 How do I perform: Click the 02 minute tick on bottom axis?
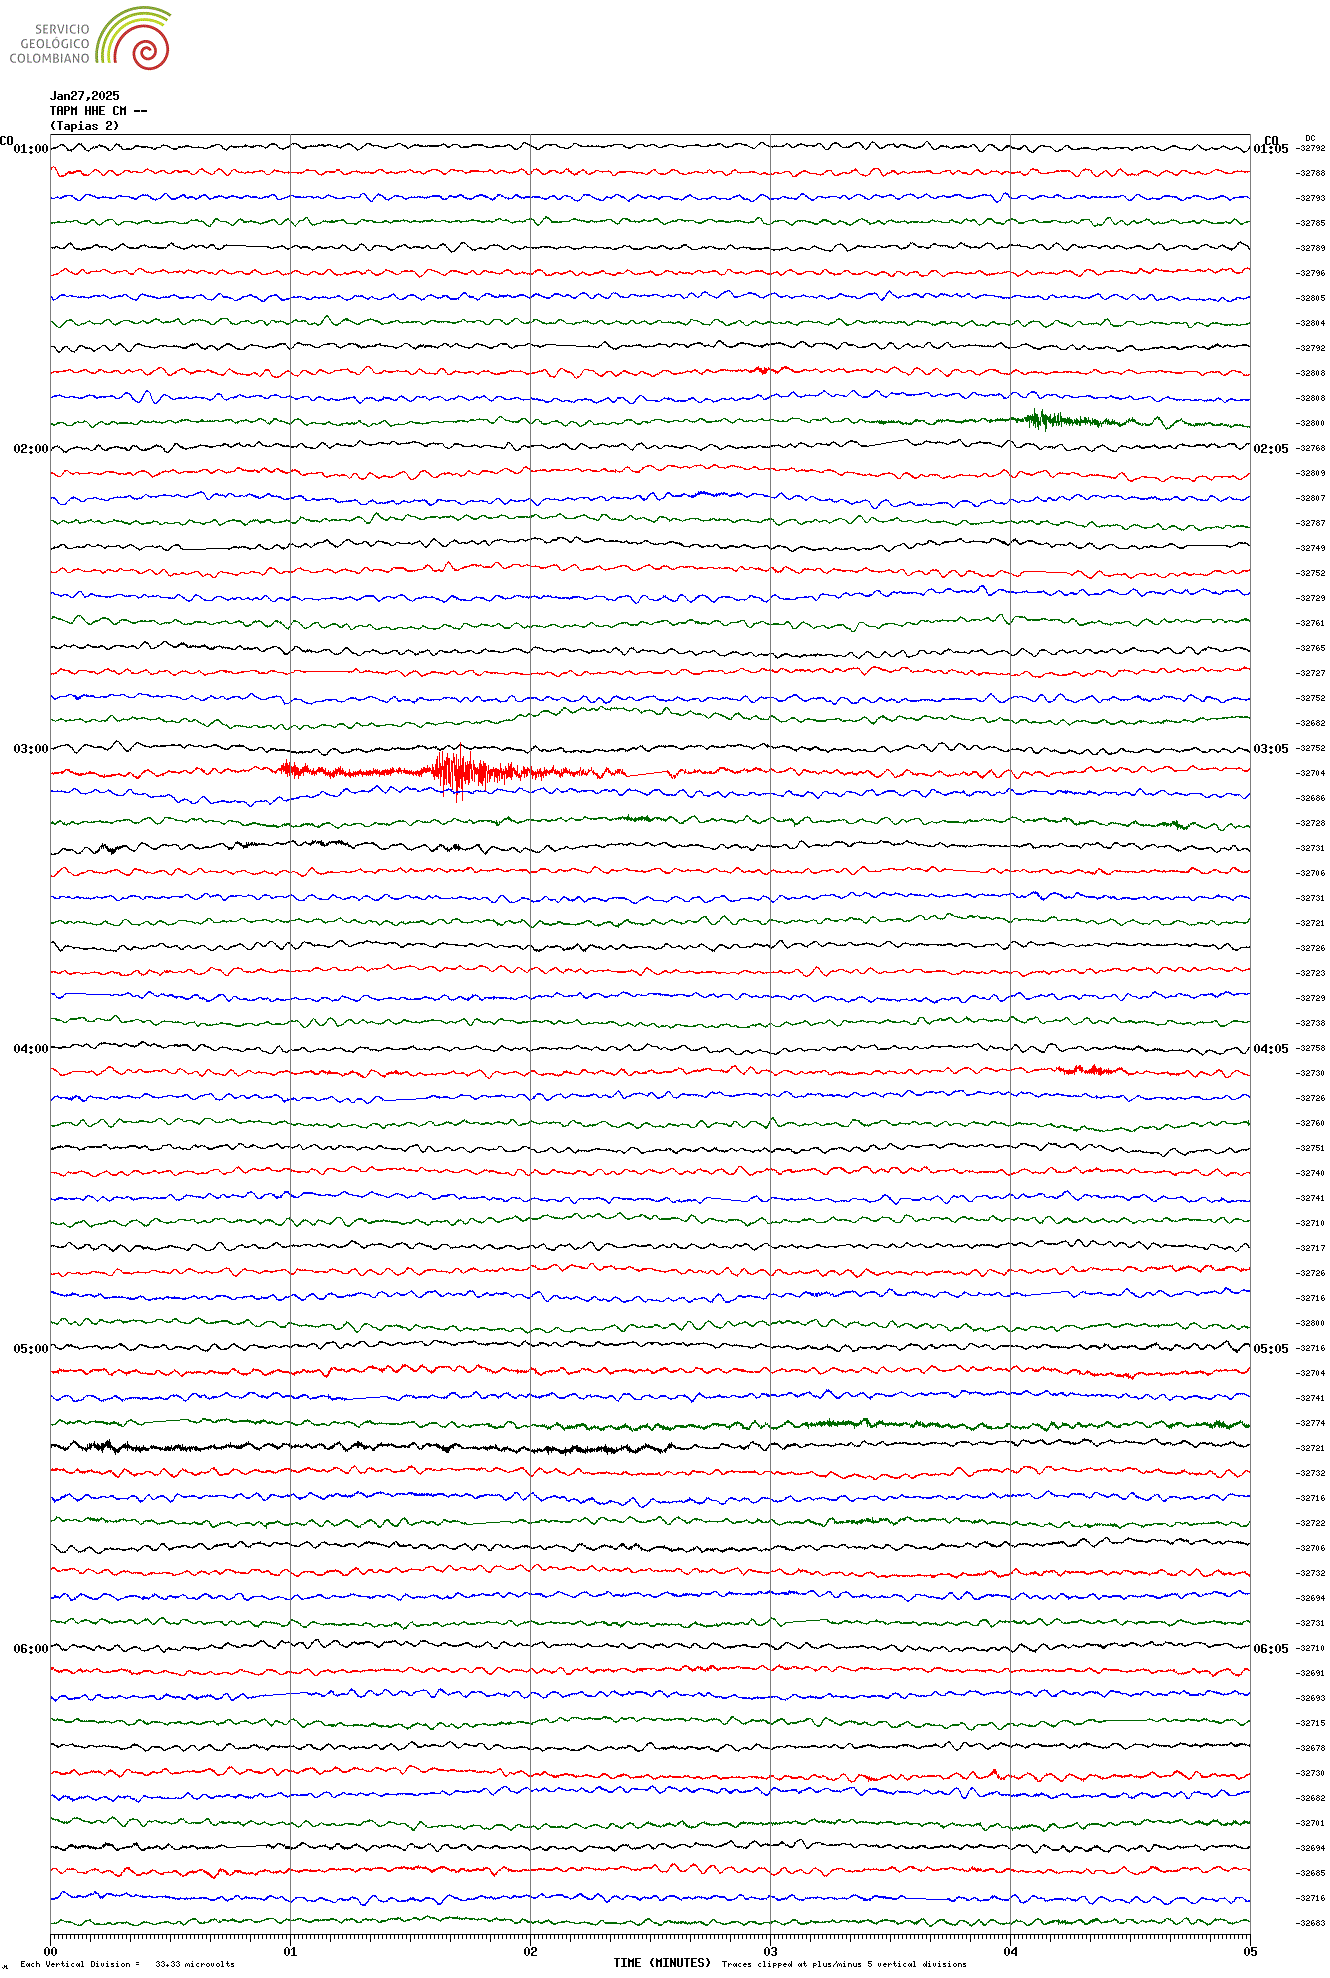530,1951
